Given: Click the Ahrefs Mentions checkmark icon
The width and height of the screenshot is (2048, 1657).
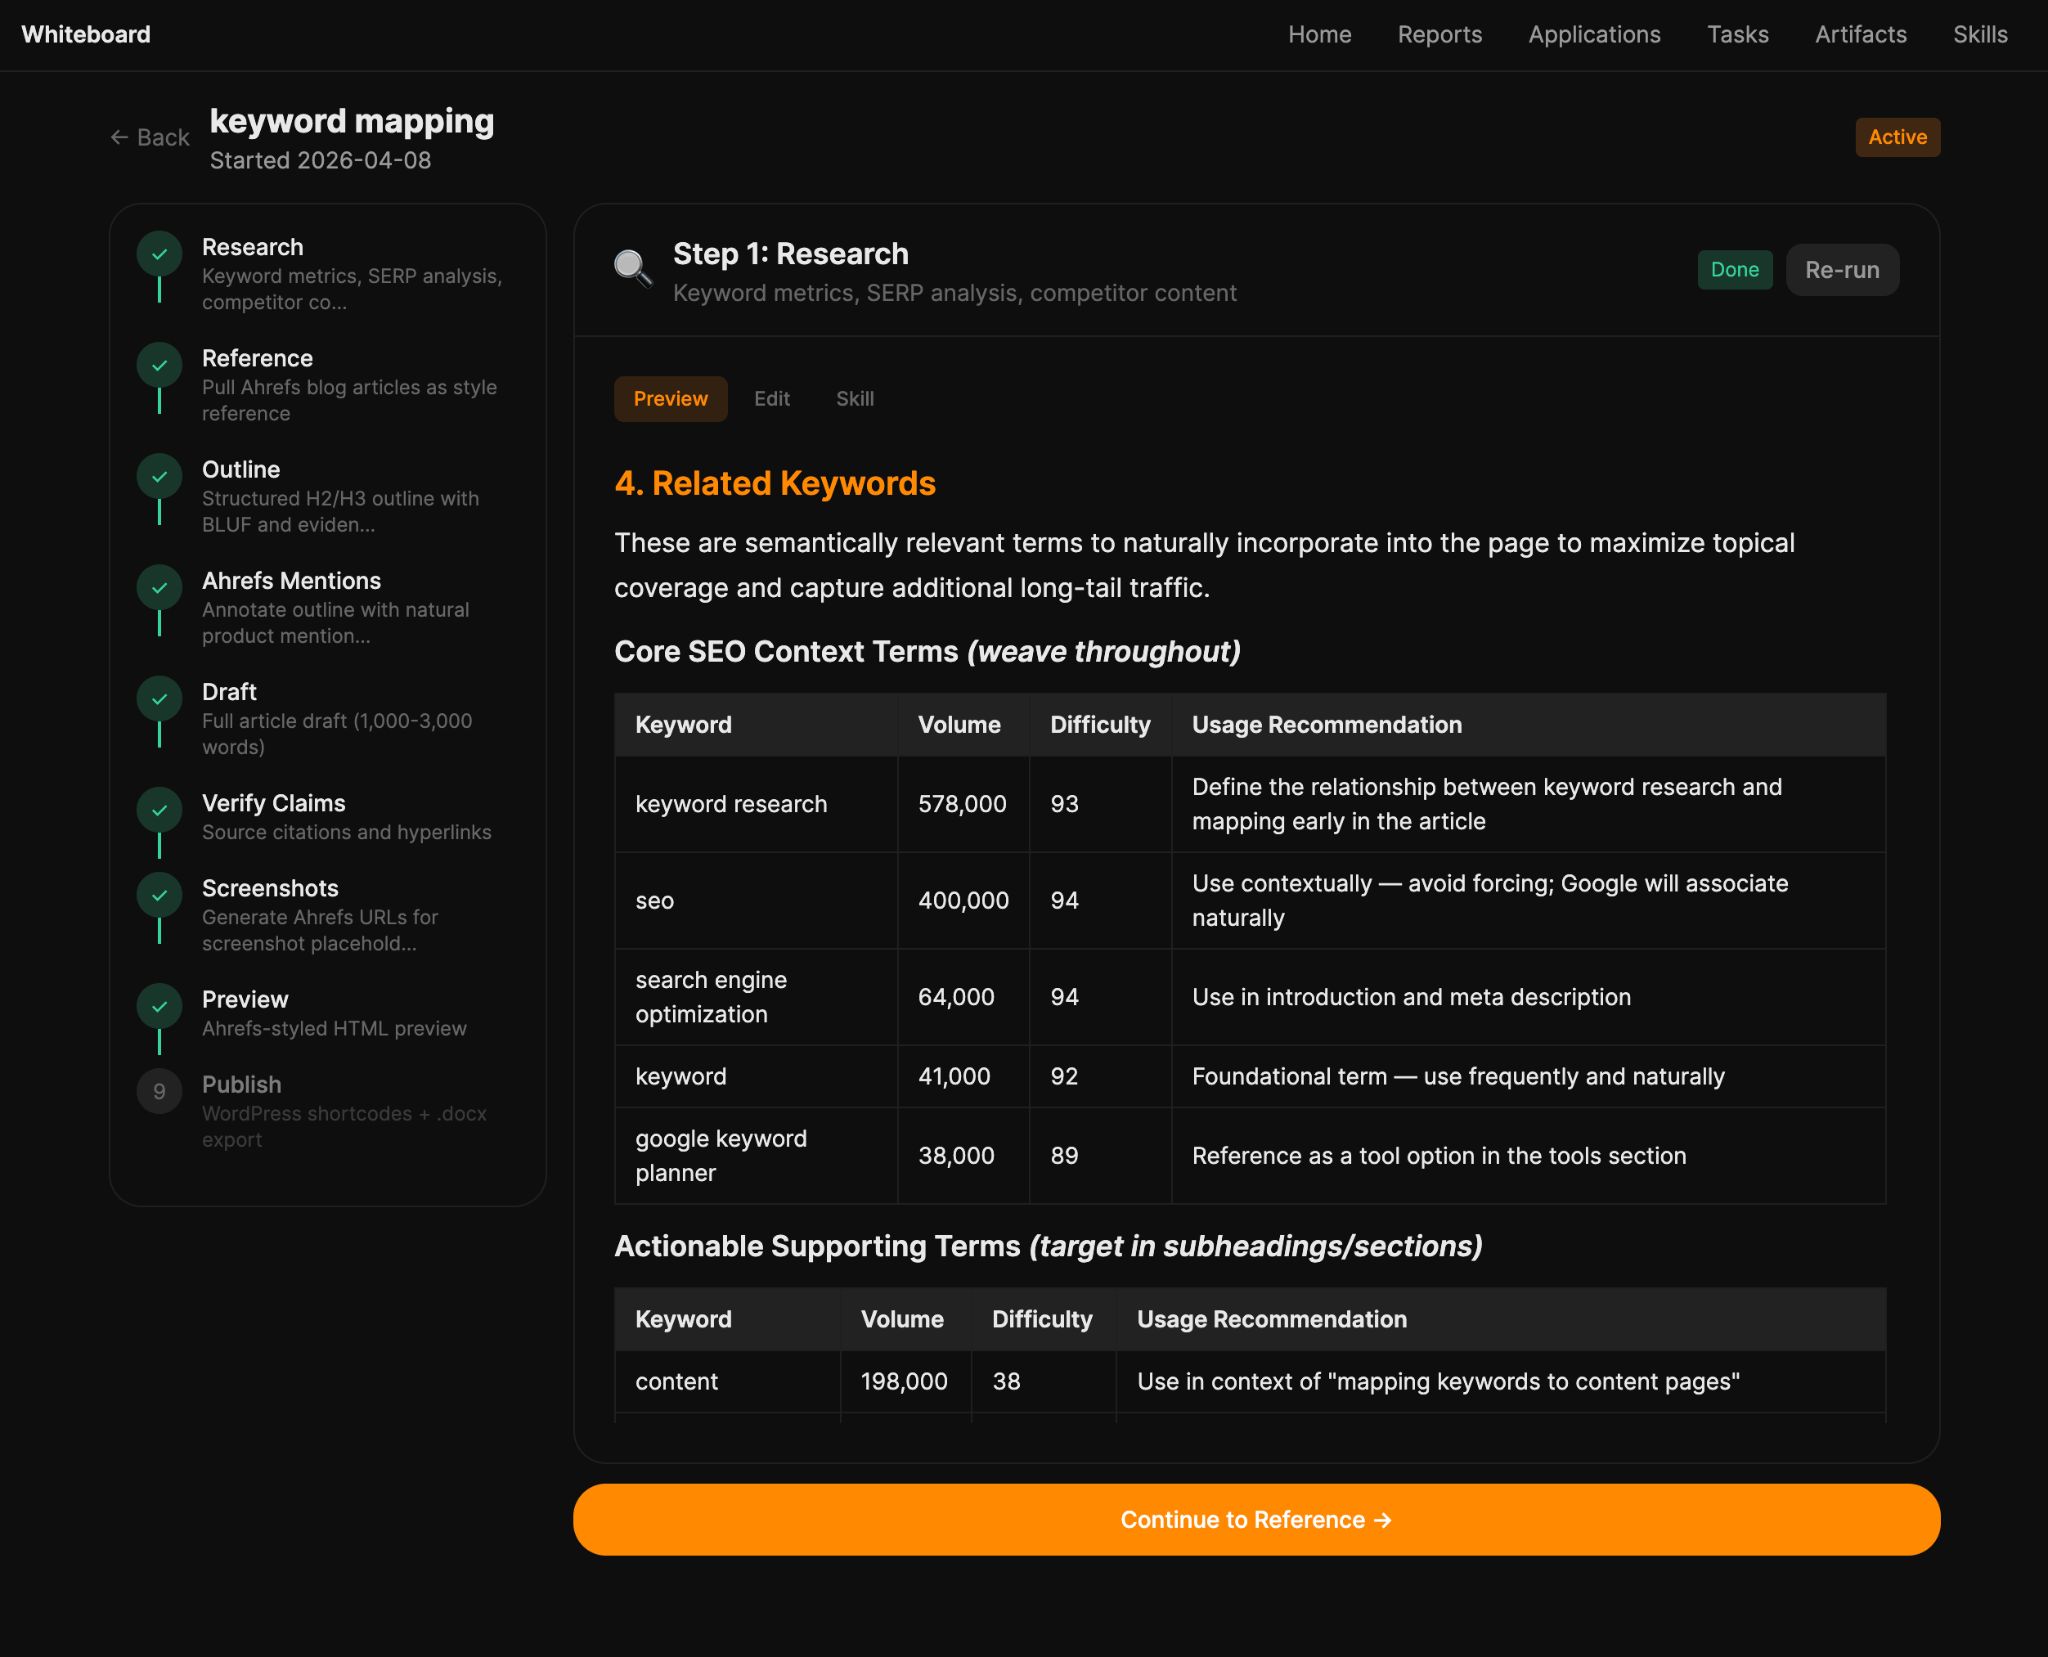Looking at the screenshot, I should pyautogui.click(x=159, y=587).
